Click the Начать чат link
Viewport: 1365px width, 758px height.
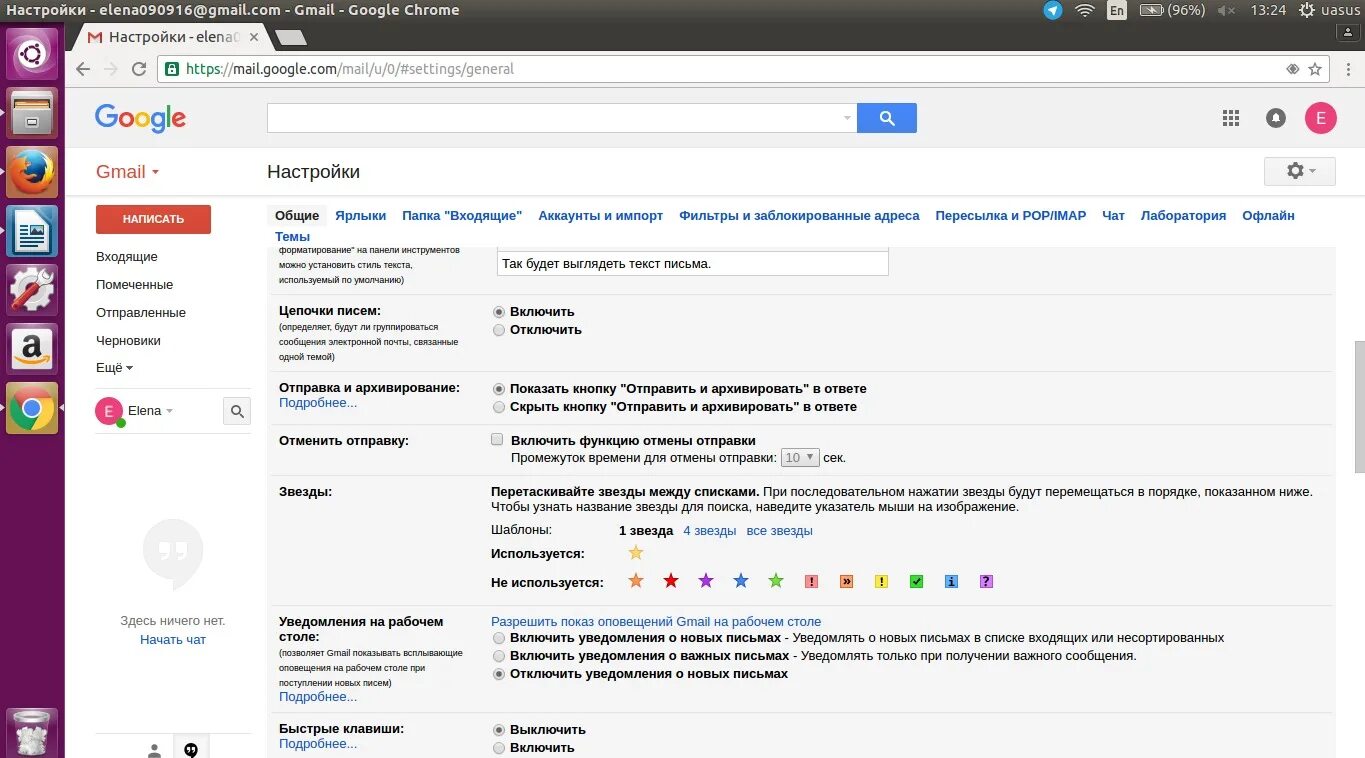173,640
